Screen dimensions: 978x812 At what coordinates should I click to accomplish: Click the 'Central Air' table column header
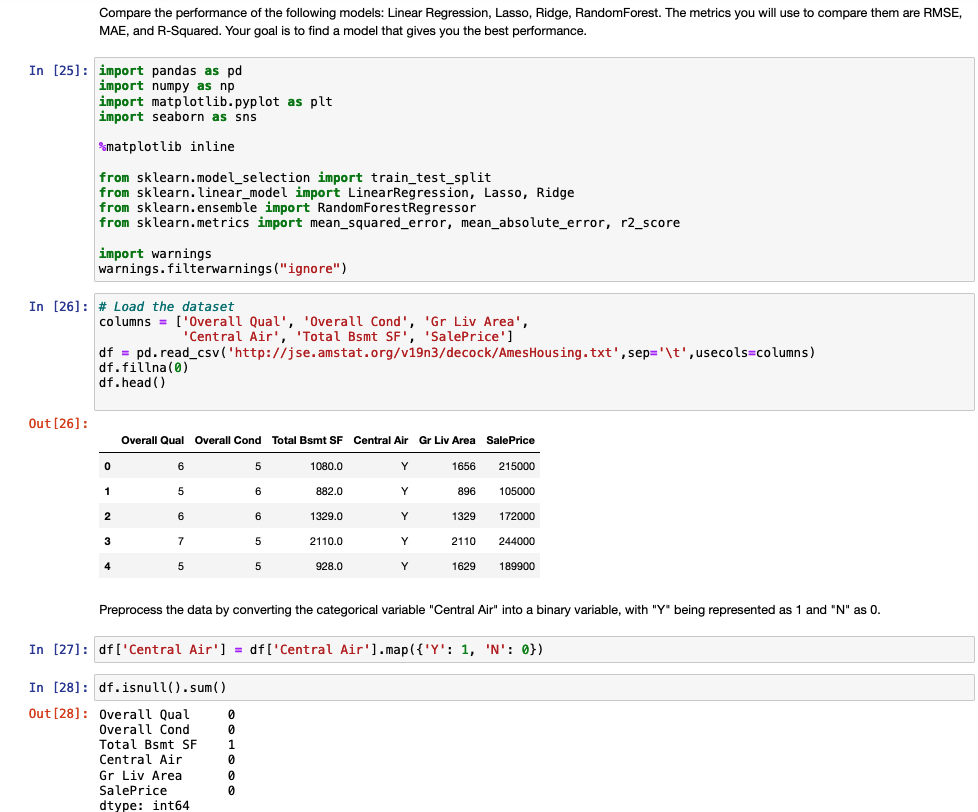380,440
